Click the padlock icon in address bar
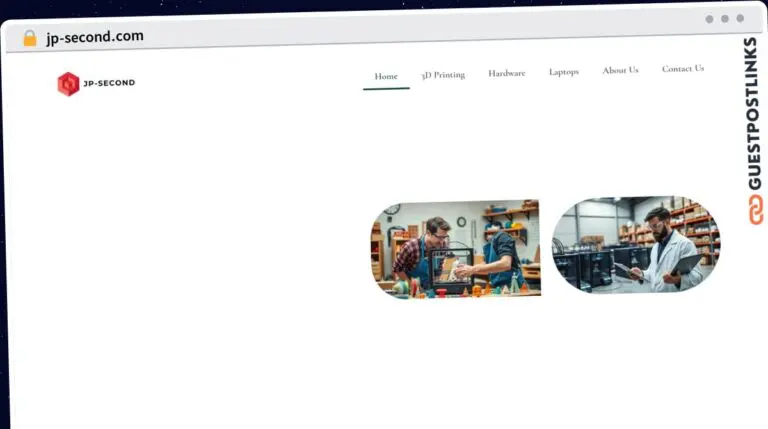 tap(30, 38)
